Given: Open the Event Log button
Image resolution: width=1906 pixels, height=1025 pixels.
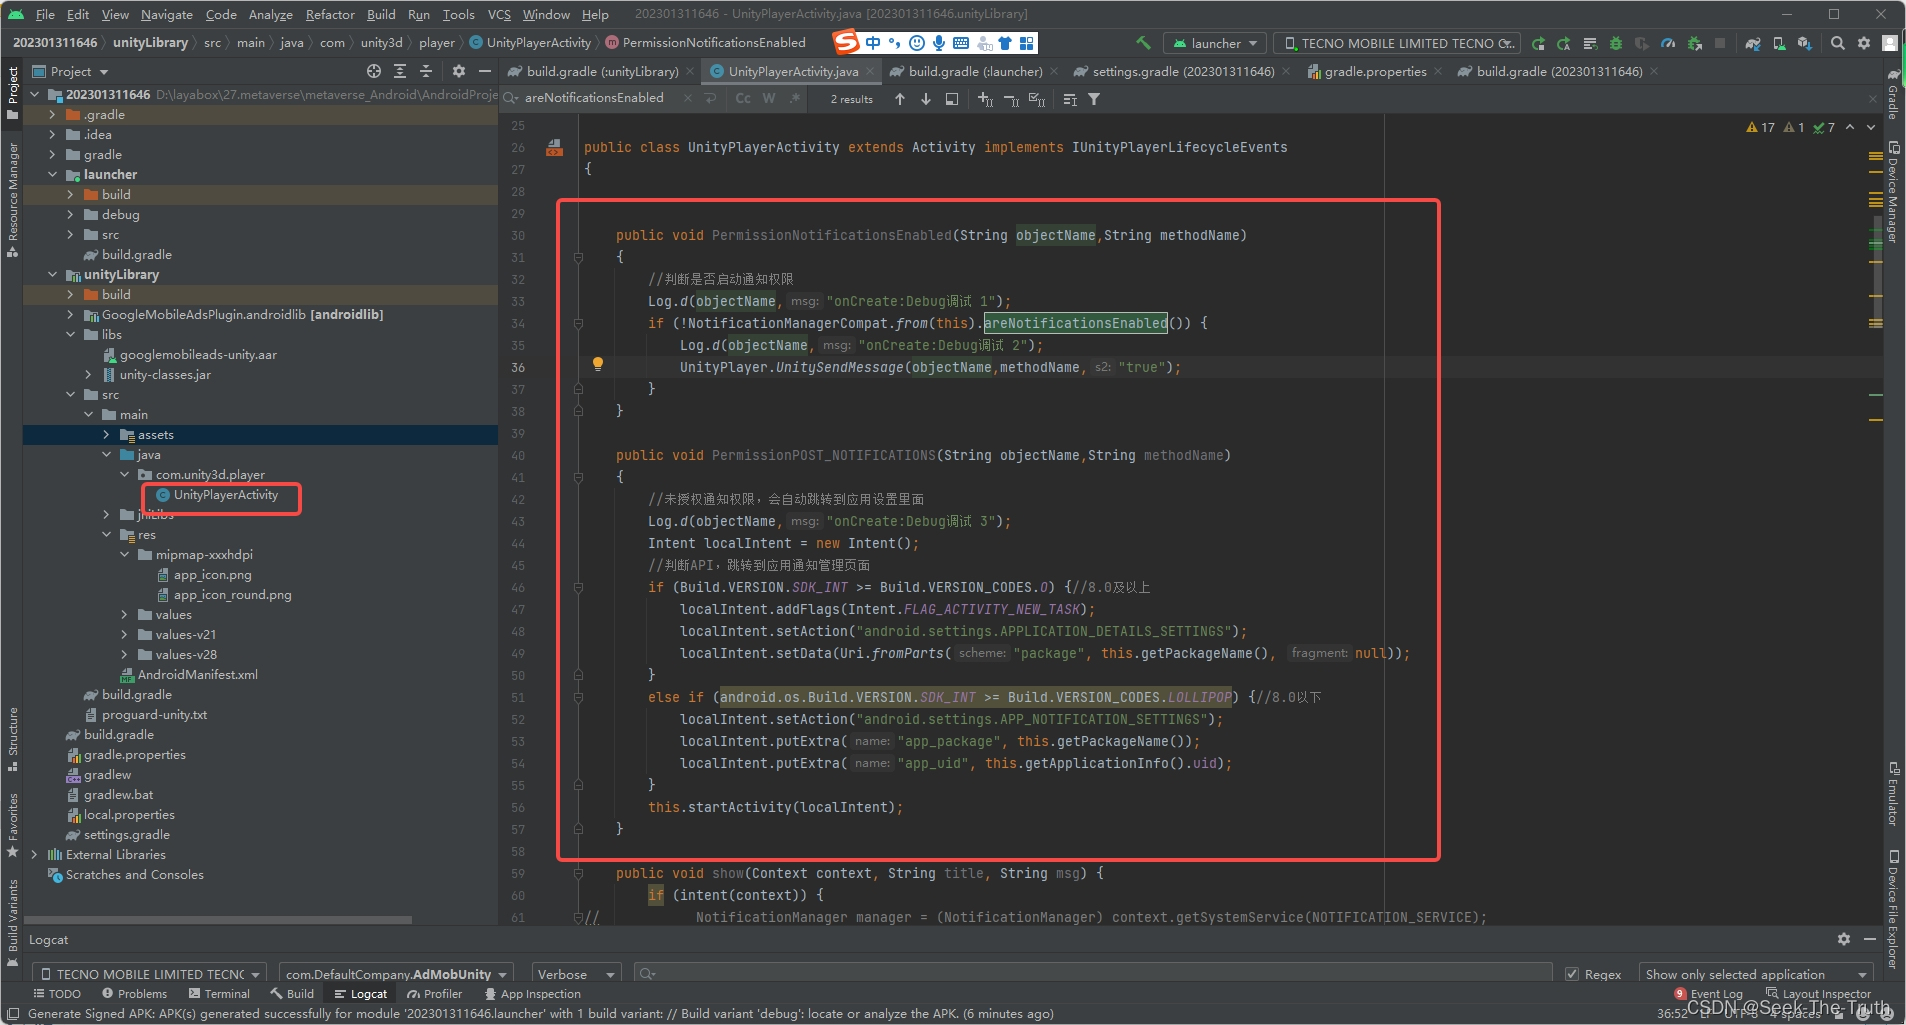Looking at the screenshot, I should tap(1708, 994).
